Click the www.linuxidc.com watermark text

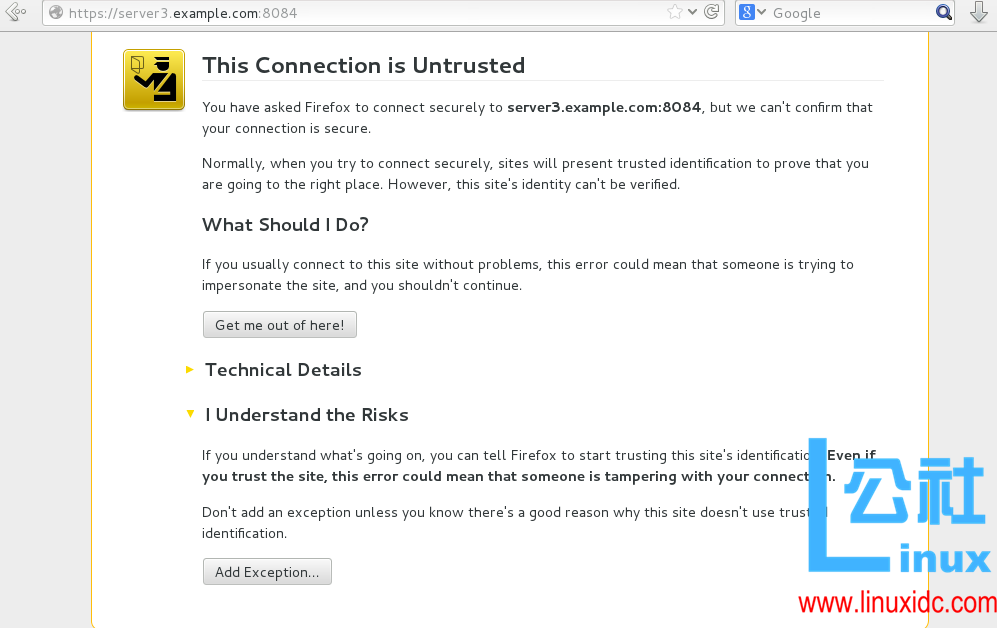point(897,604)
